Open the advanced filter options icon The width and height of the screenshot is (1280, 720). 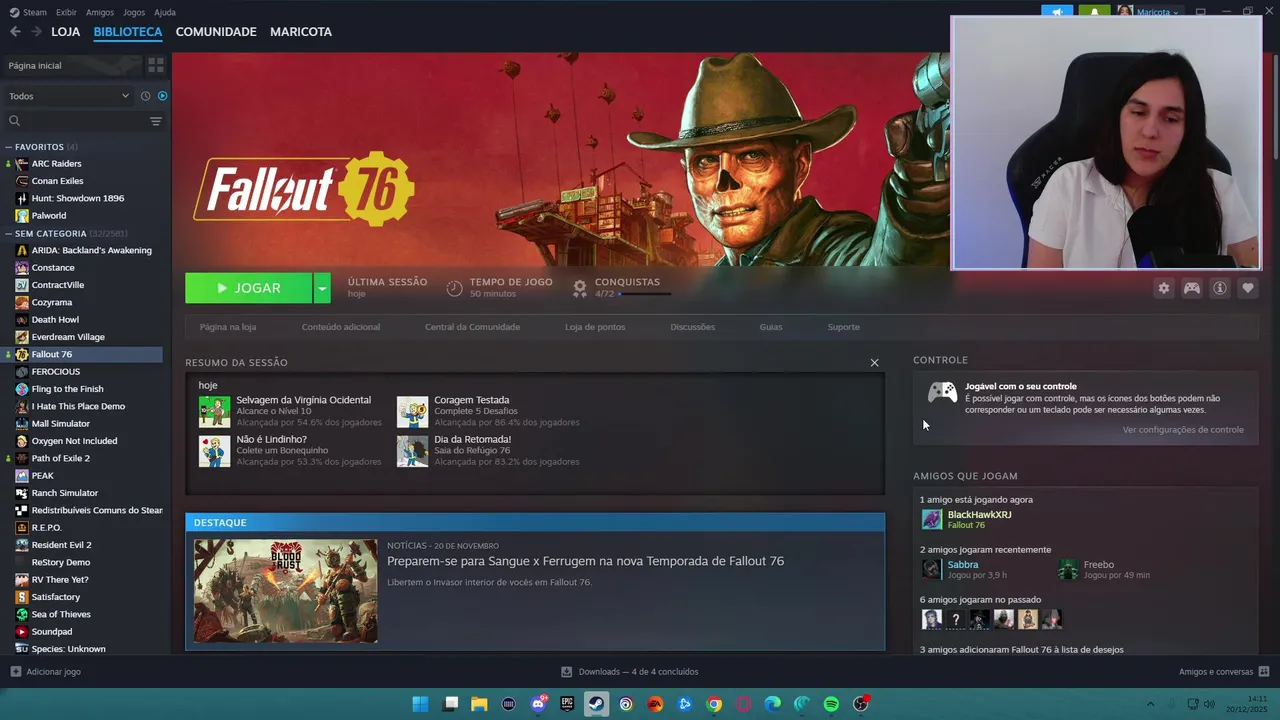click(x=156, y=121)
